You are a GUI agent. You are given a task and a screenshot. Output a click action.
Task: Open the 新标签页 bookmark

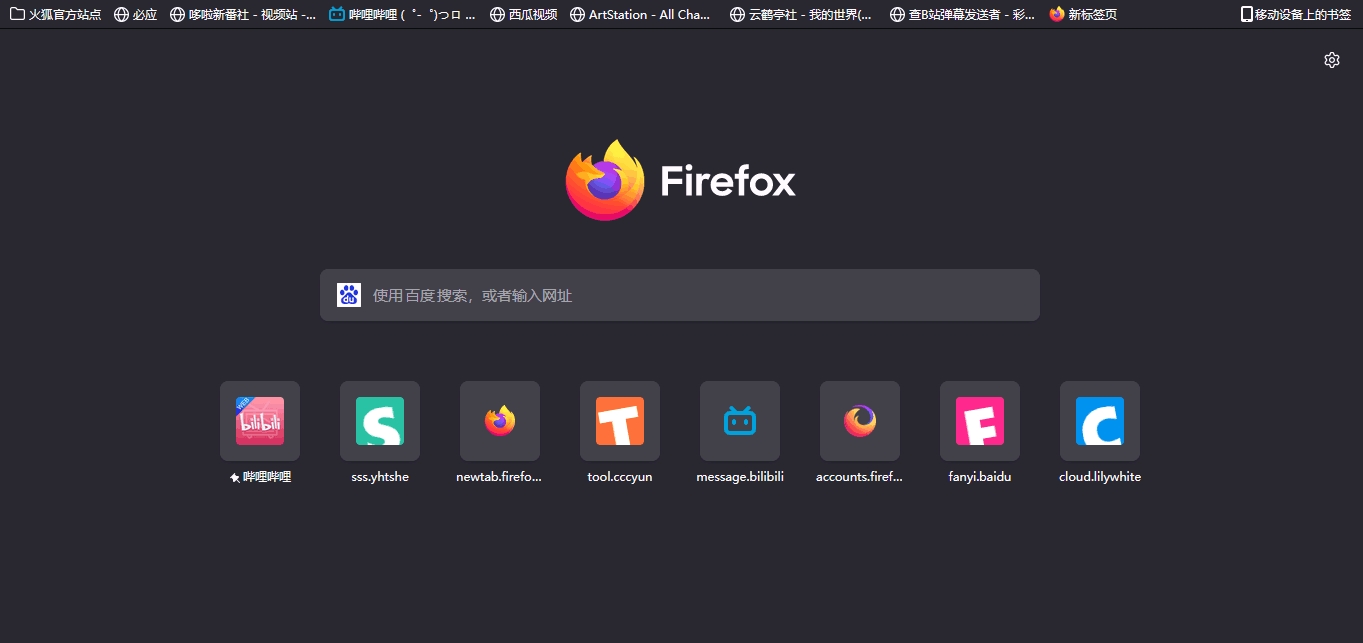point(1083,15)
